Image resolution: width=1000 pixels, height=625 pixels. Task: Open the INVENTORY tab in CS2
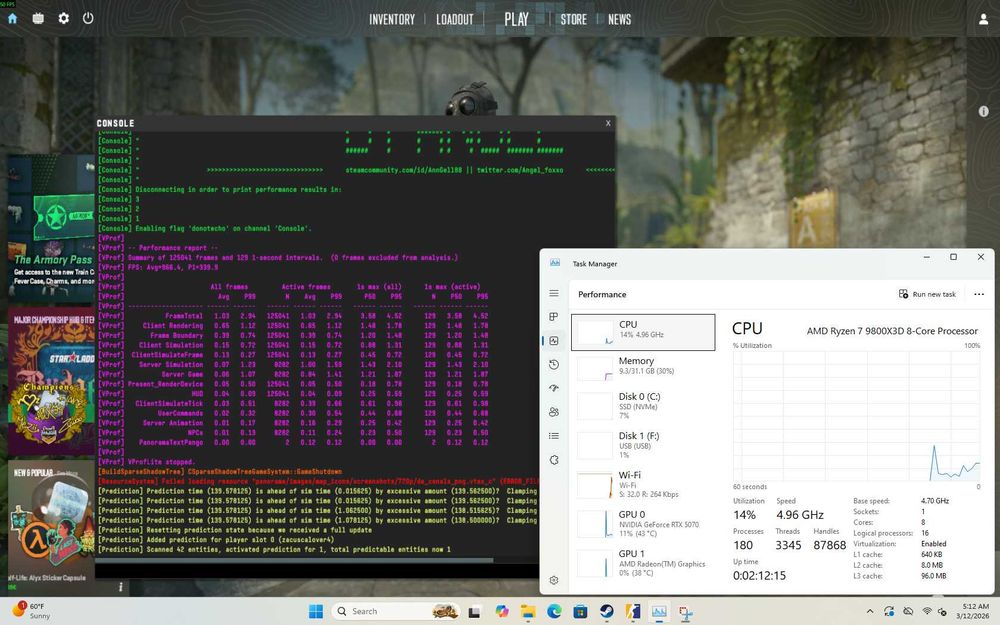click(x=392, y=19)
